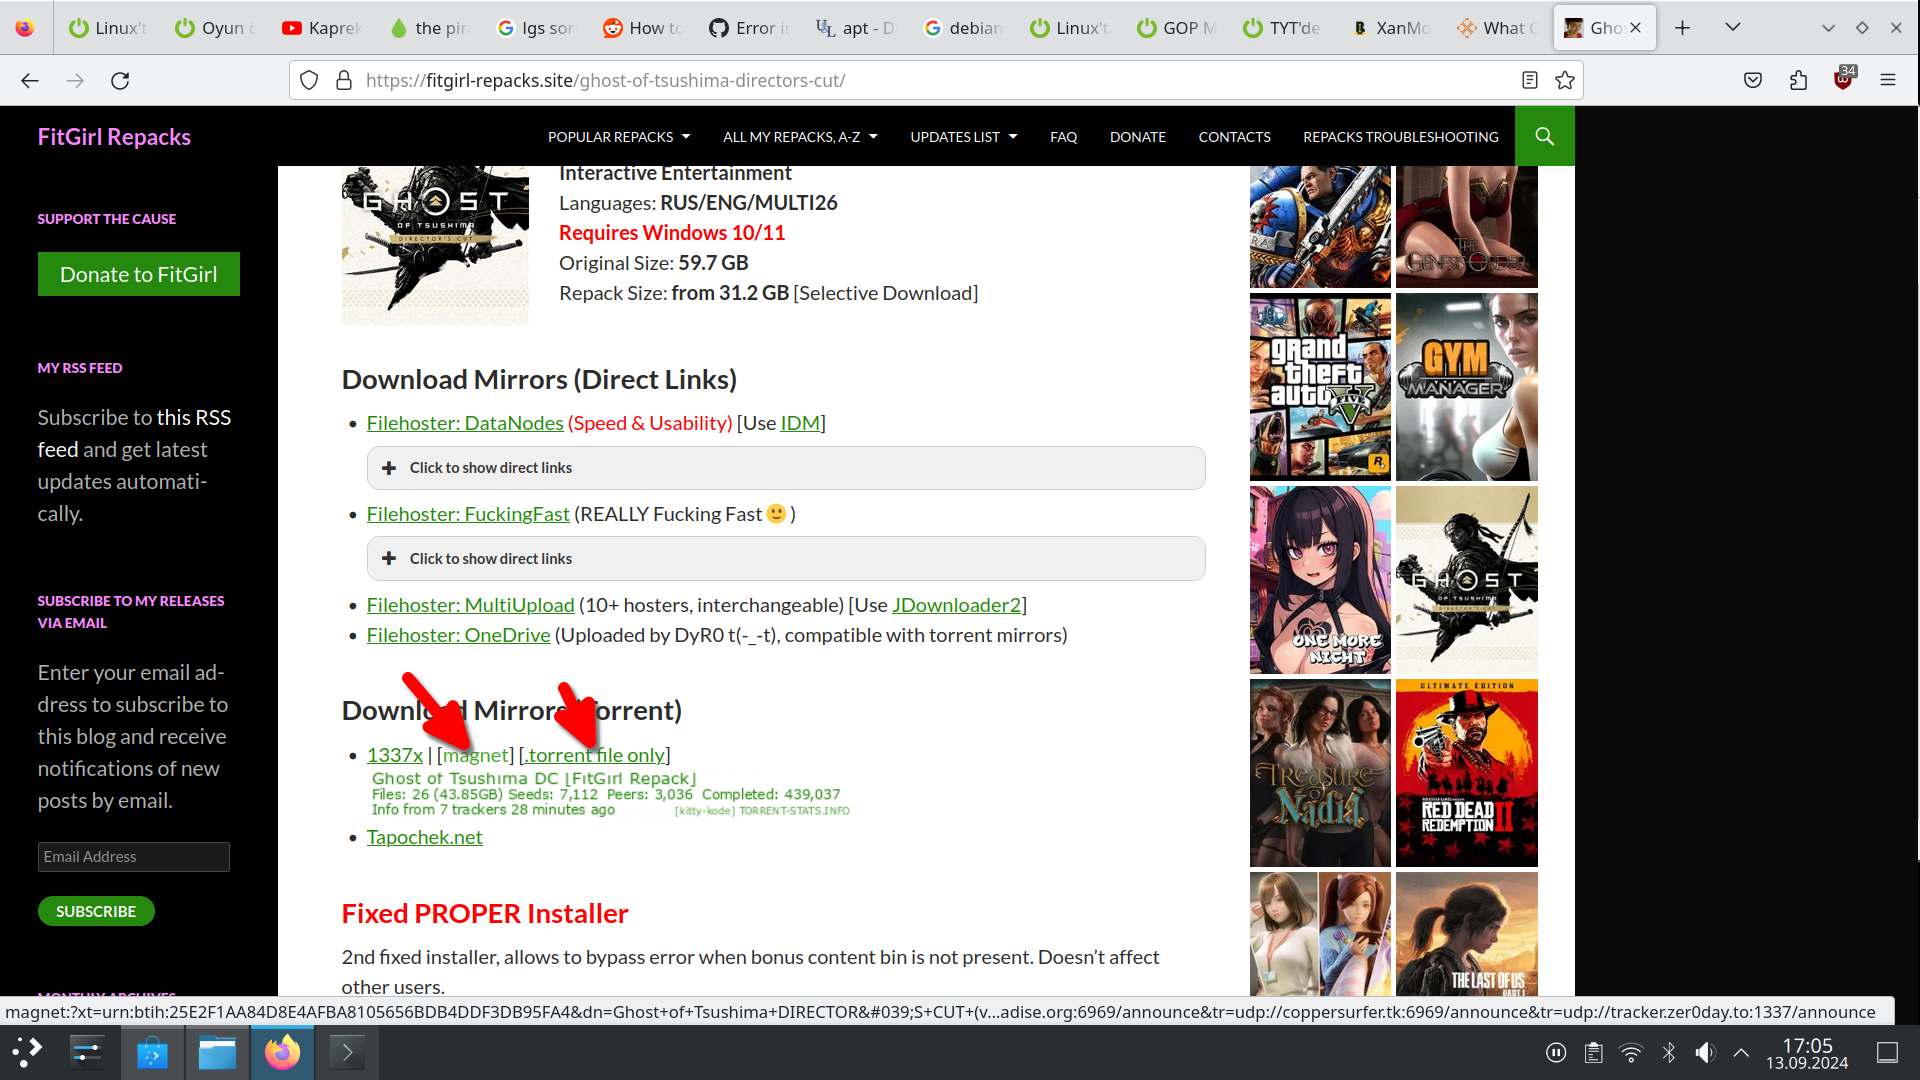Click the uBlock Origin shield icon
This screenshot has height=1080, width=1920.
pyautogui.click(x=1843, y=80)
